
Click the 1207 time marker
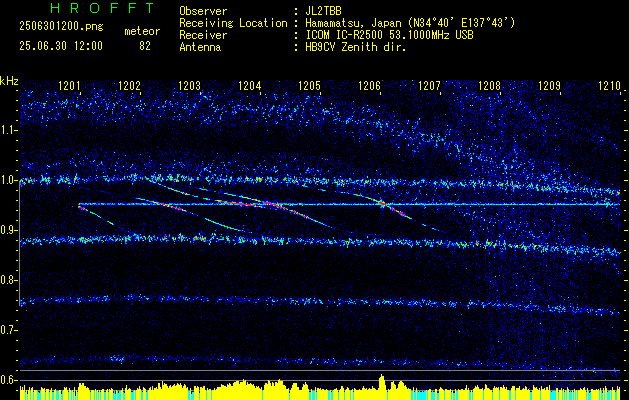click(x=430, y=85)
